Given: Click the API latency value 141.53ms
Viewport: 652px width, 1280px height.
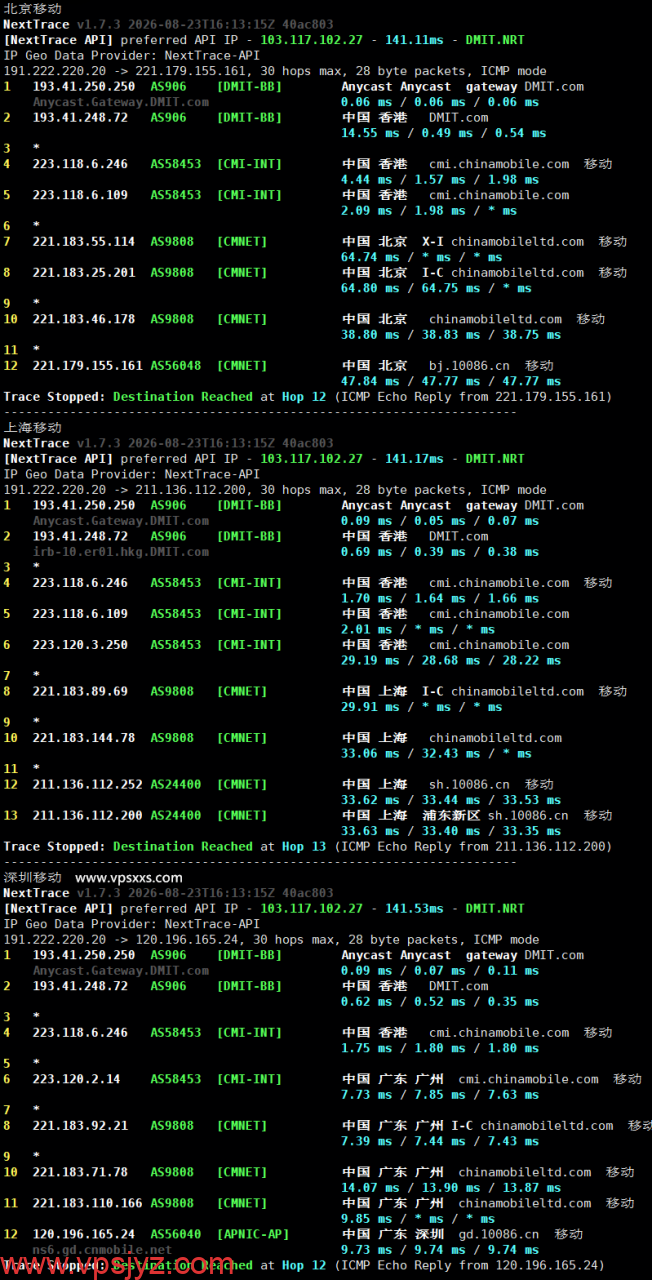Looking at the screenshot, I should 414,909.
